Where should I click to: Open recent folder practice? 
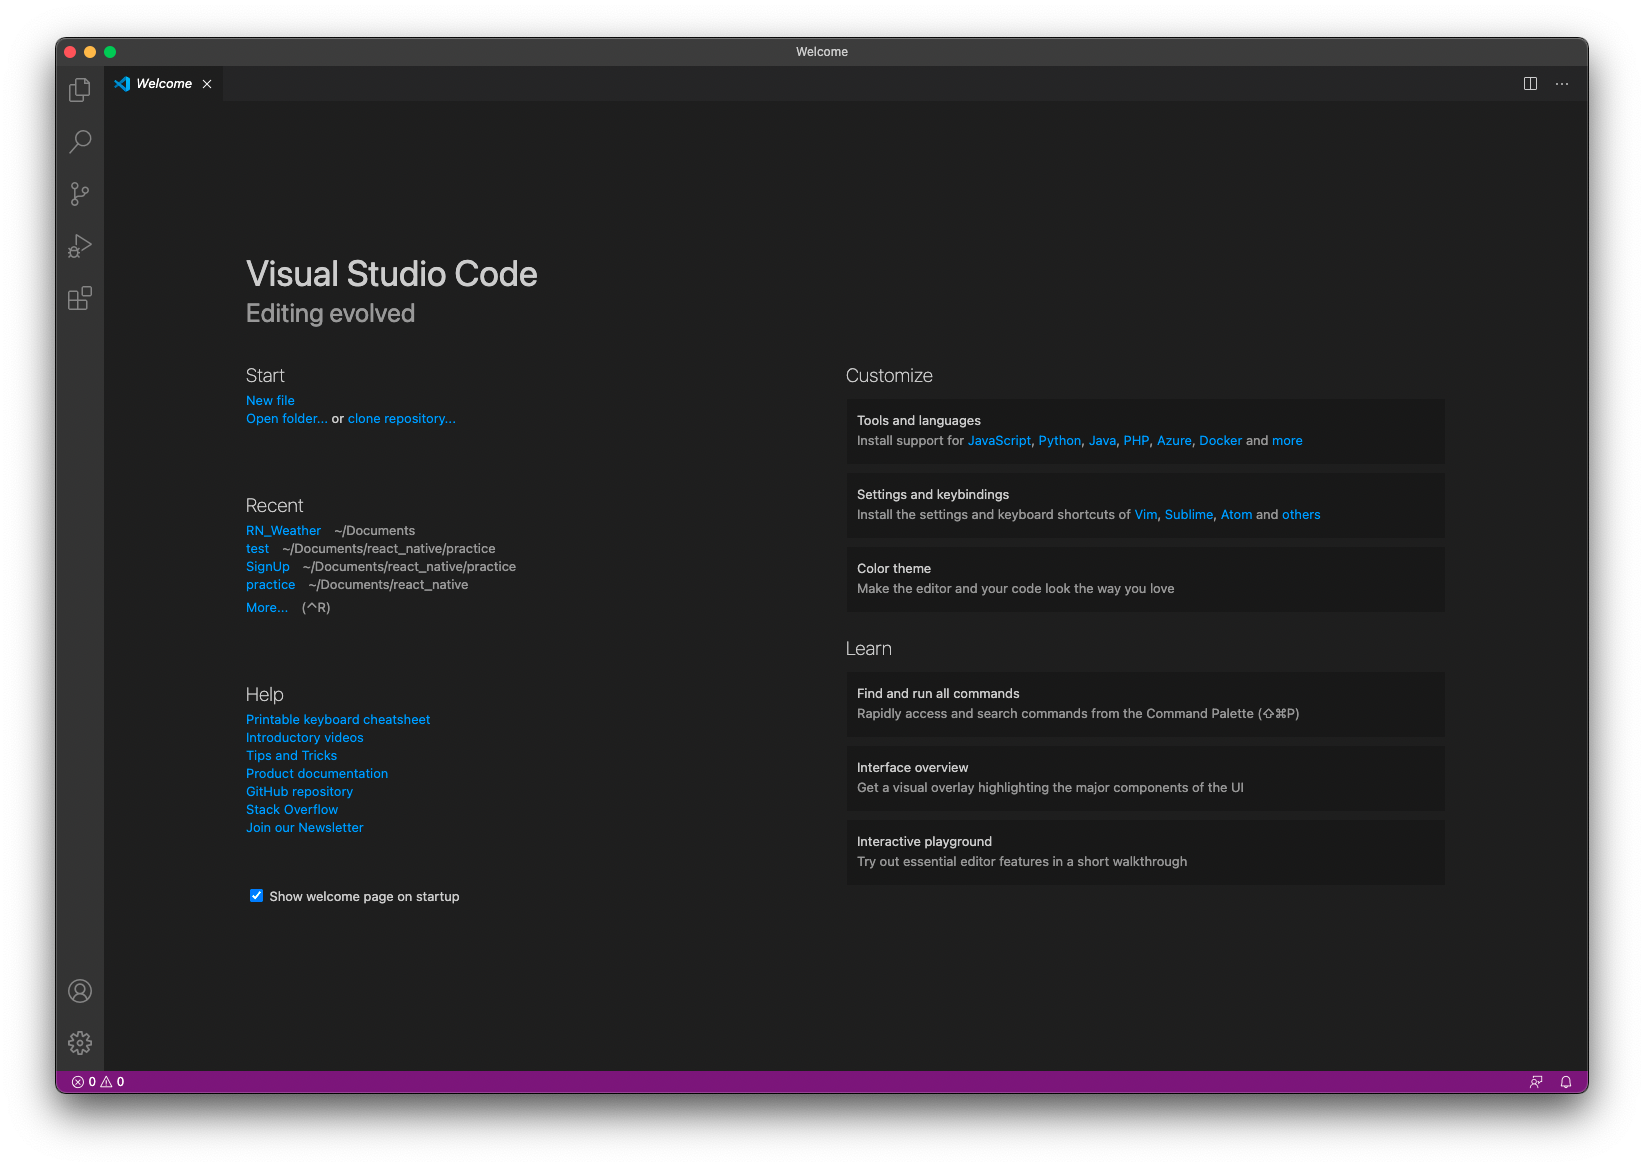(271, 585)
